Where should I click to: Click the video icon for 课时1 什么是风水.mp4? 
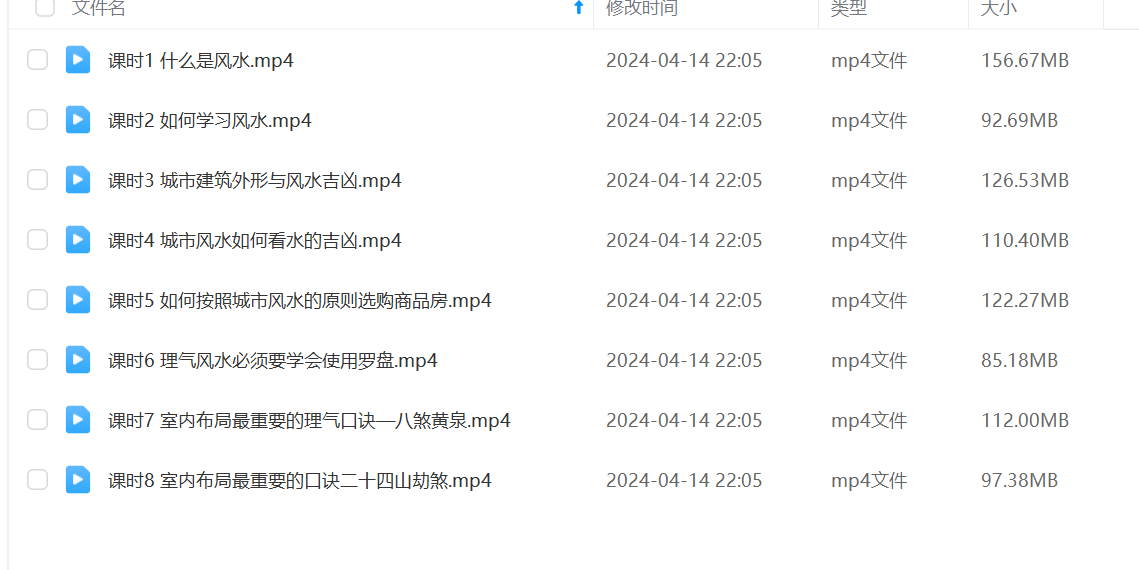tap(78, 60)
